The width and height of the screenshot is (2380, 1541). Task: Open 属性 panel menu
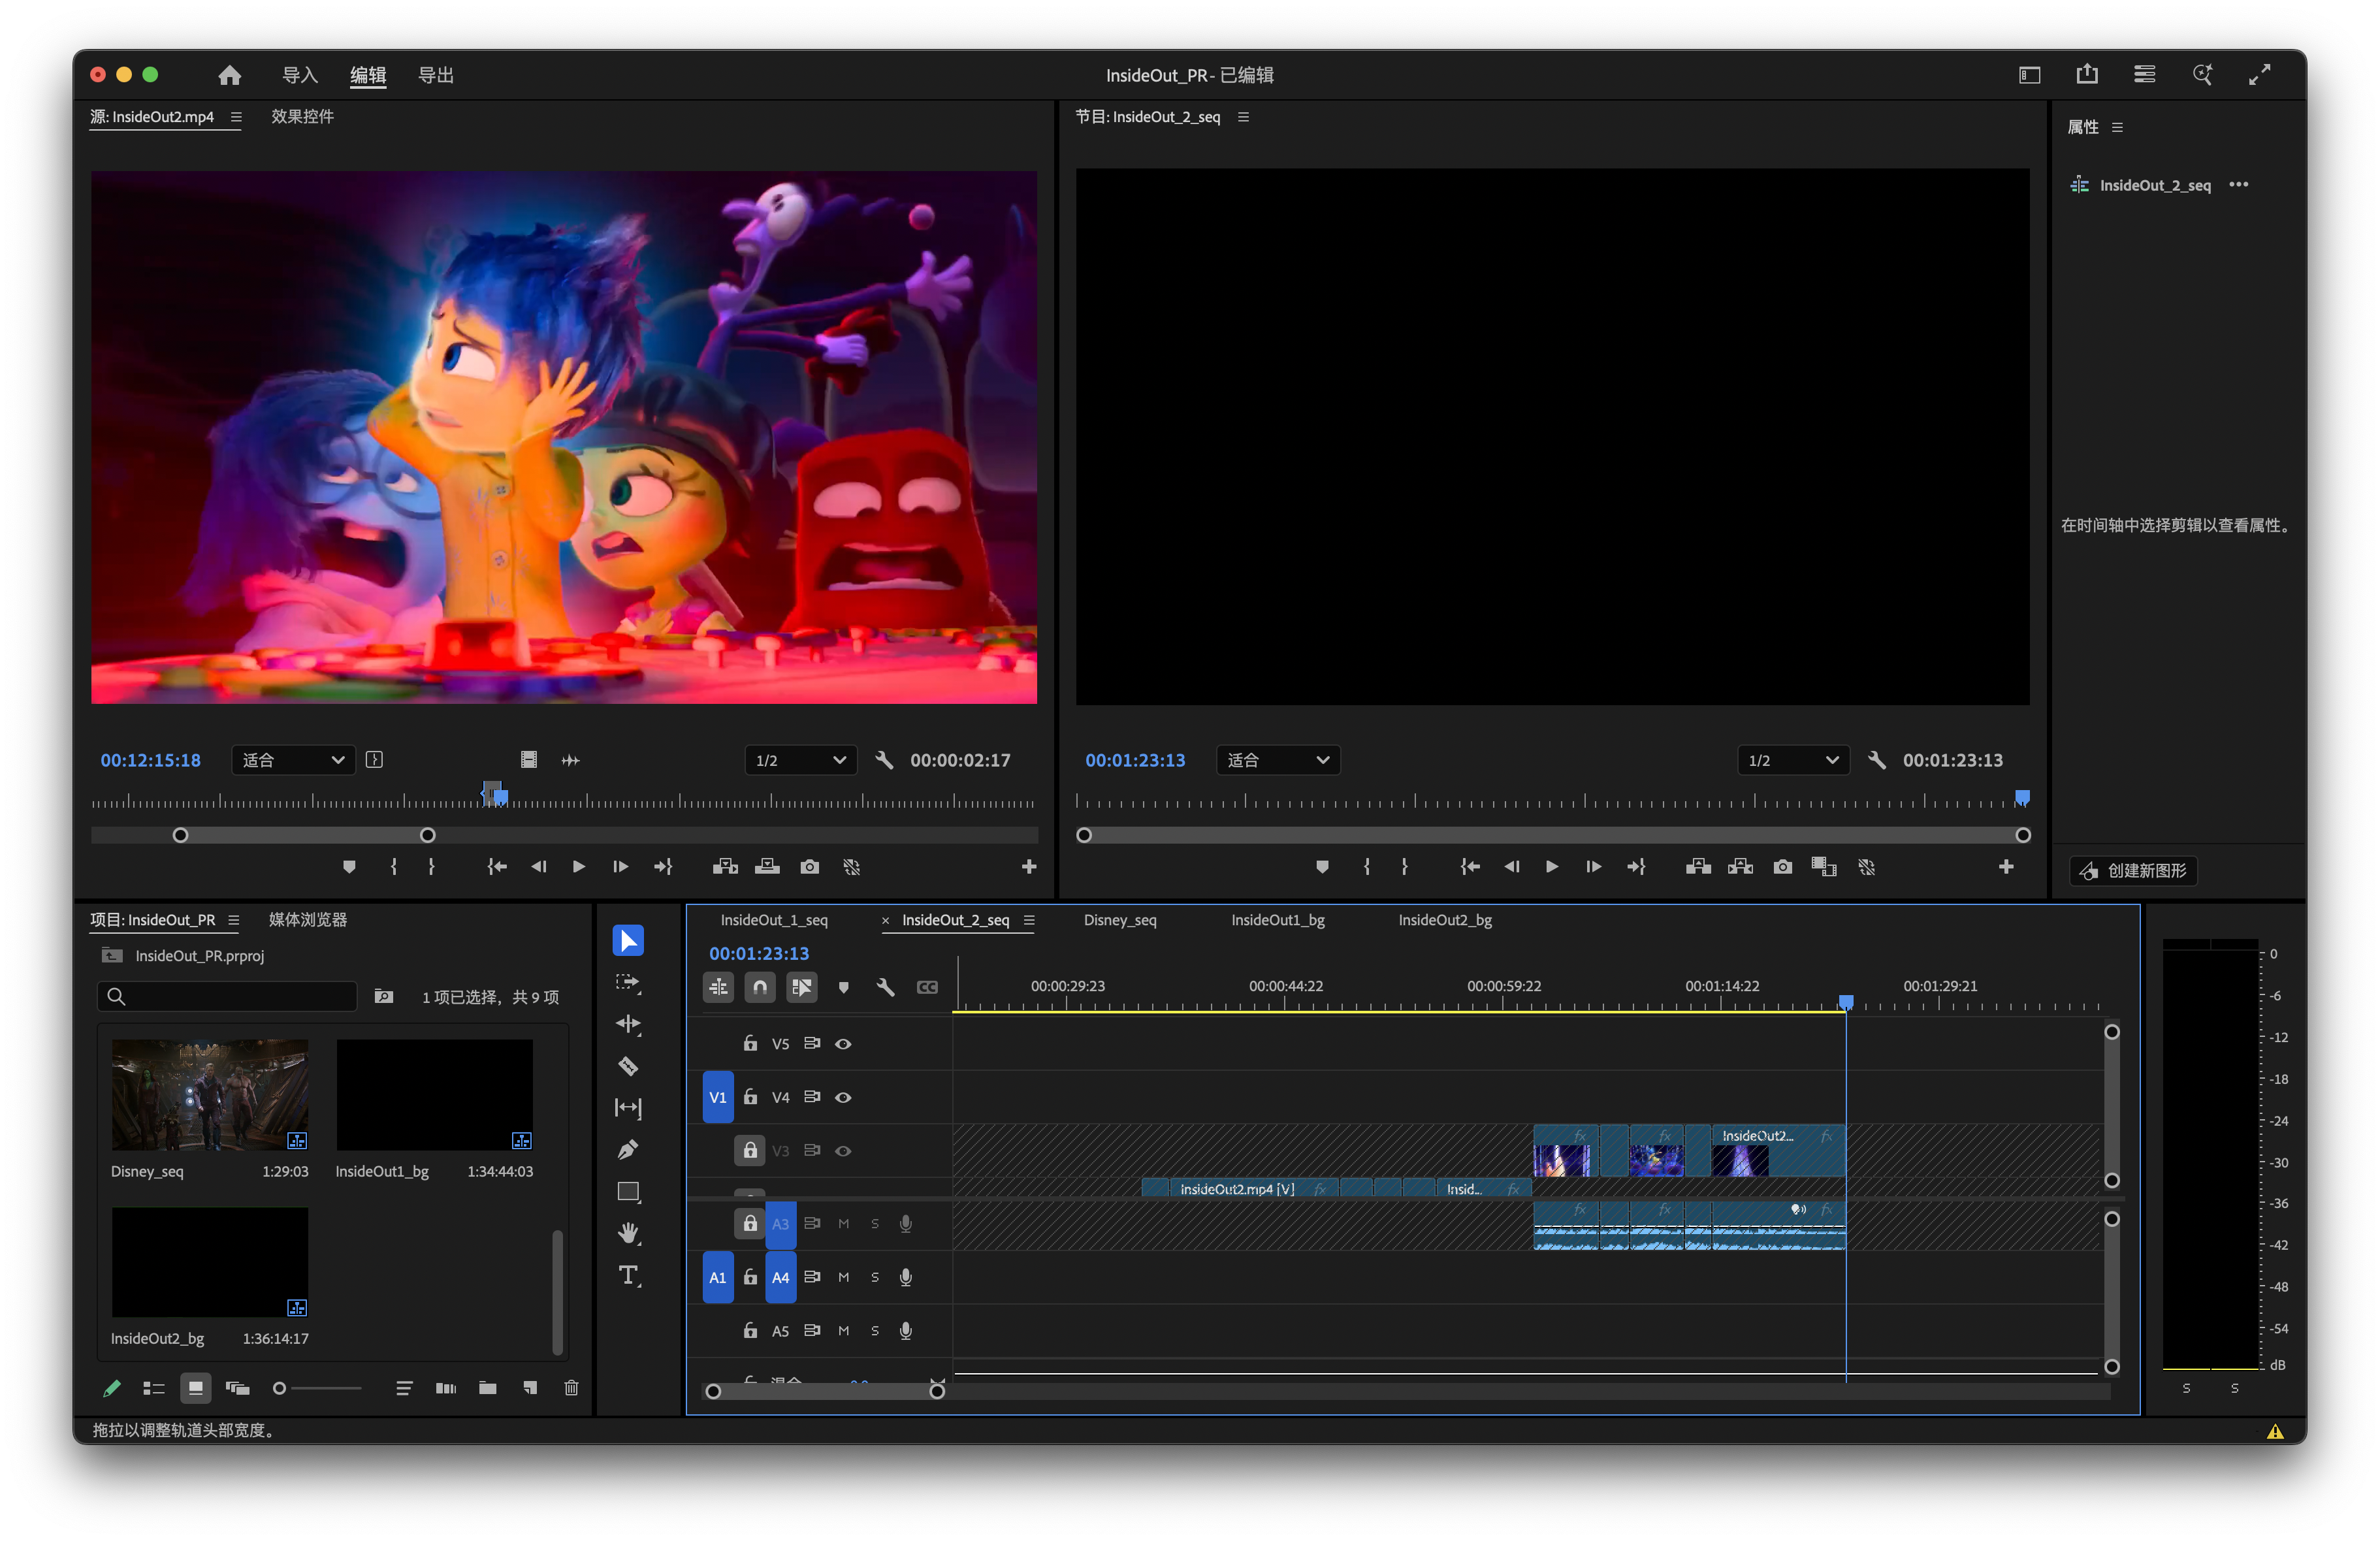point(2117,127)
